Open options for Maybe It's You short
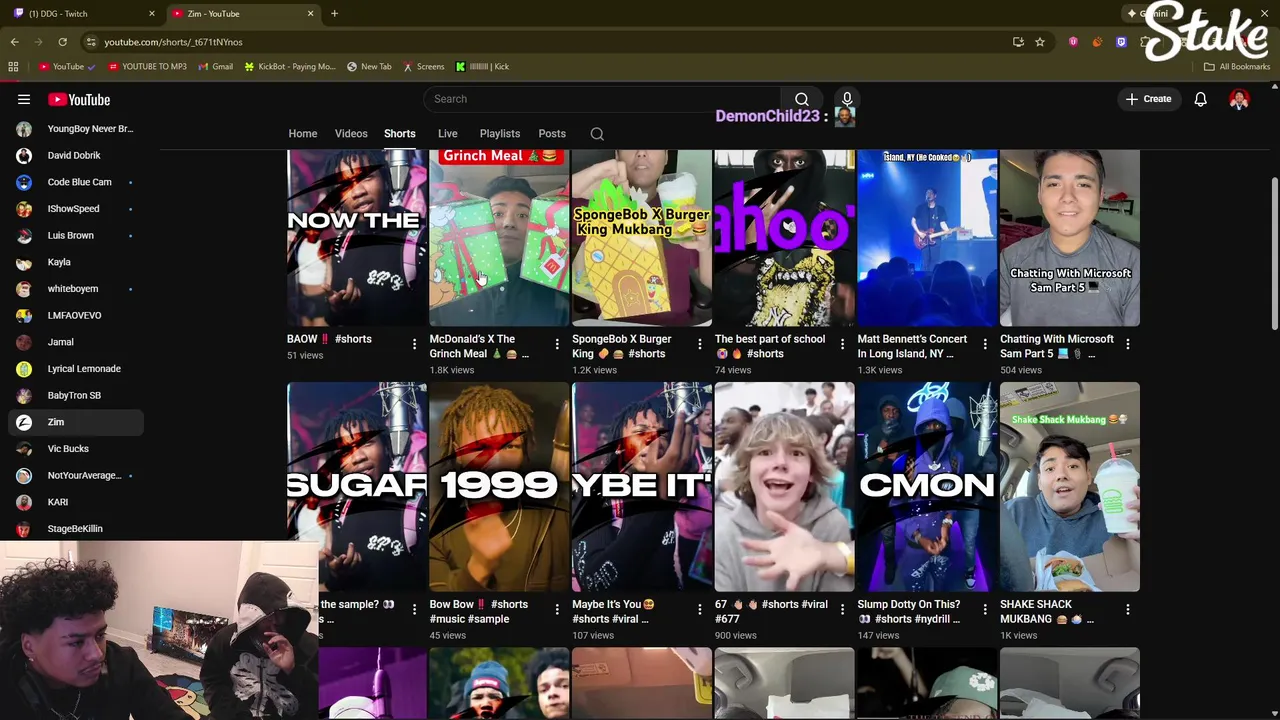This screenshot has height=720, width=1280. click(x=699, y=609)
